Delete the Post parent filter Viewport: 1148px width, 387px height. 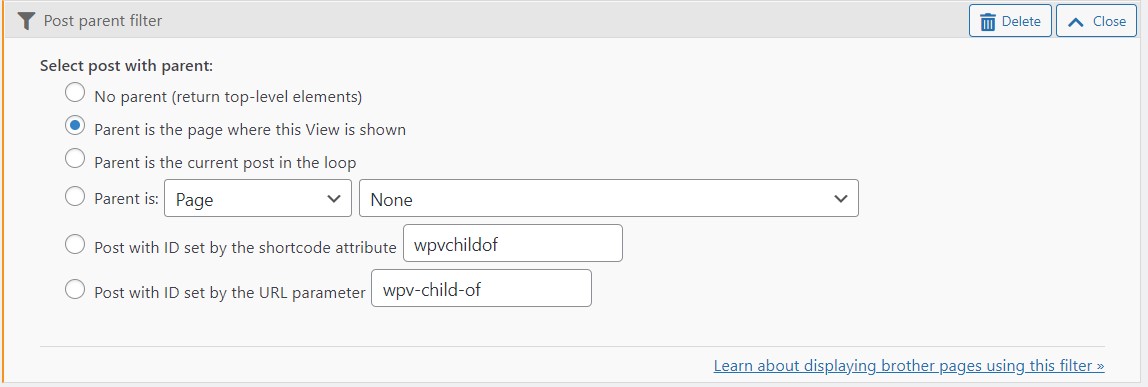pyautogui.click(x=1010, y=21)
